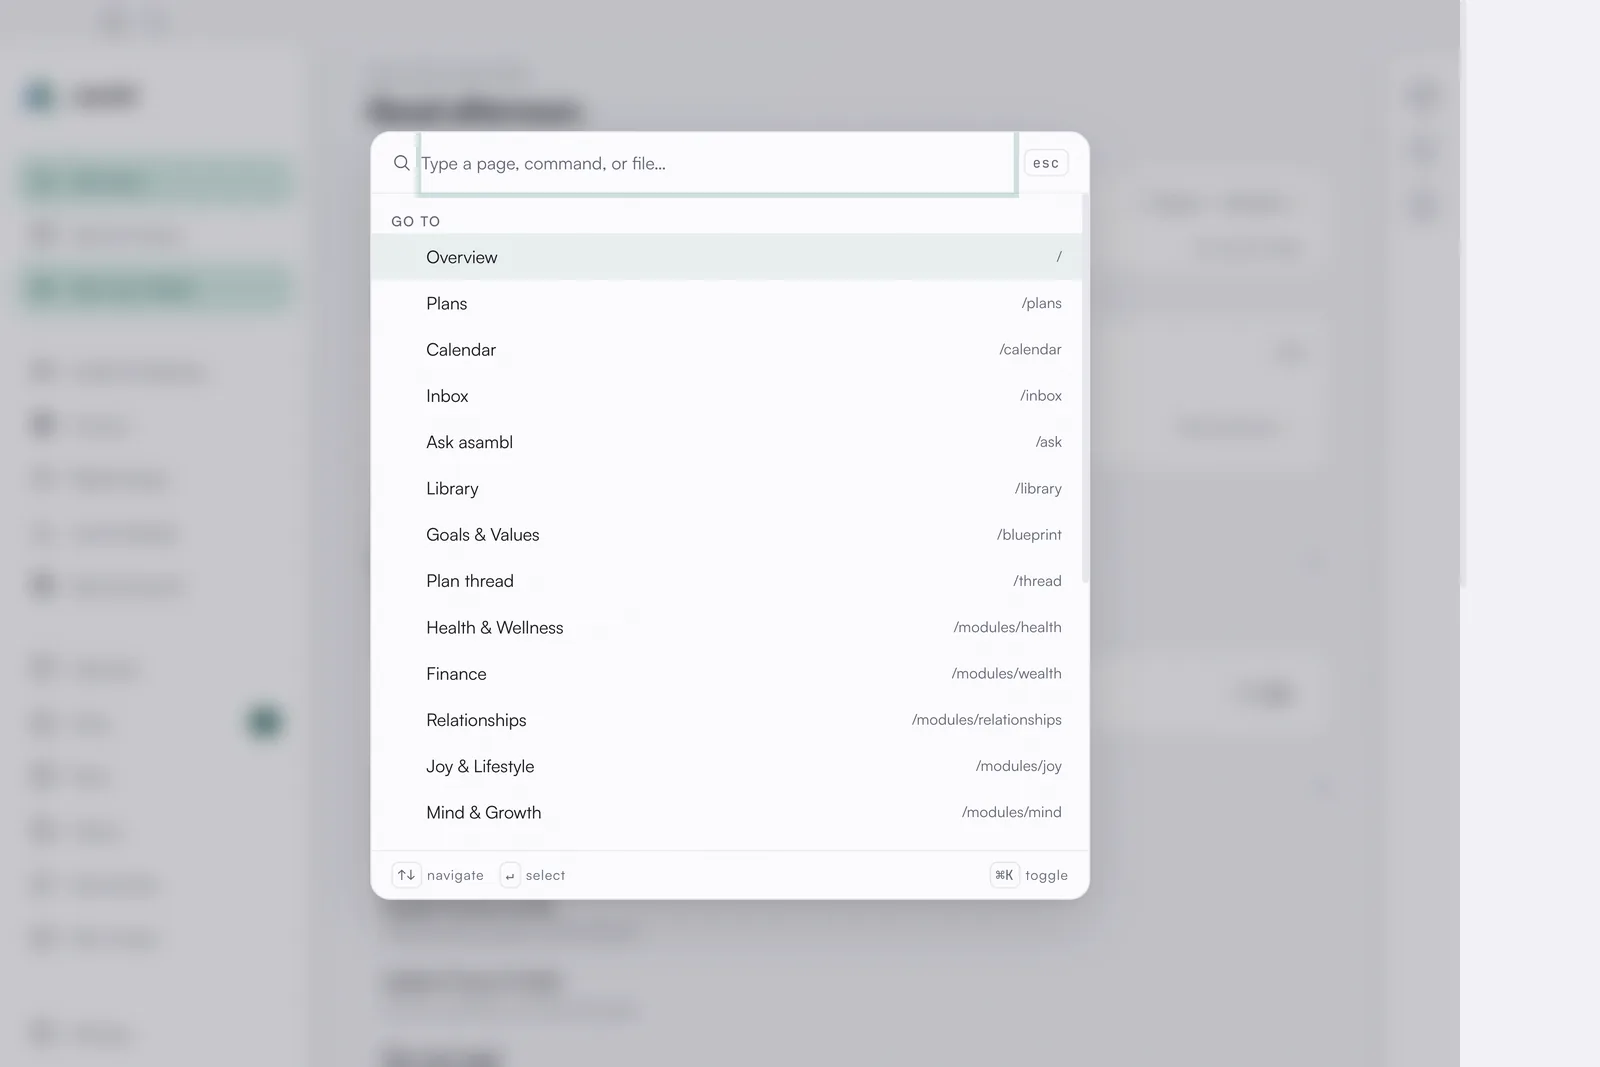The height and width of the screenshot is (1067, 1600).
Task: Click the /library path label
Action: (x=1038, y=489)
